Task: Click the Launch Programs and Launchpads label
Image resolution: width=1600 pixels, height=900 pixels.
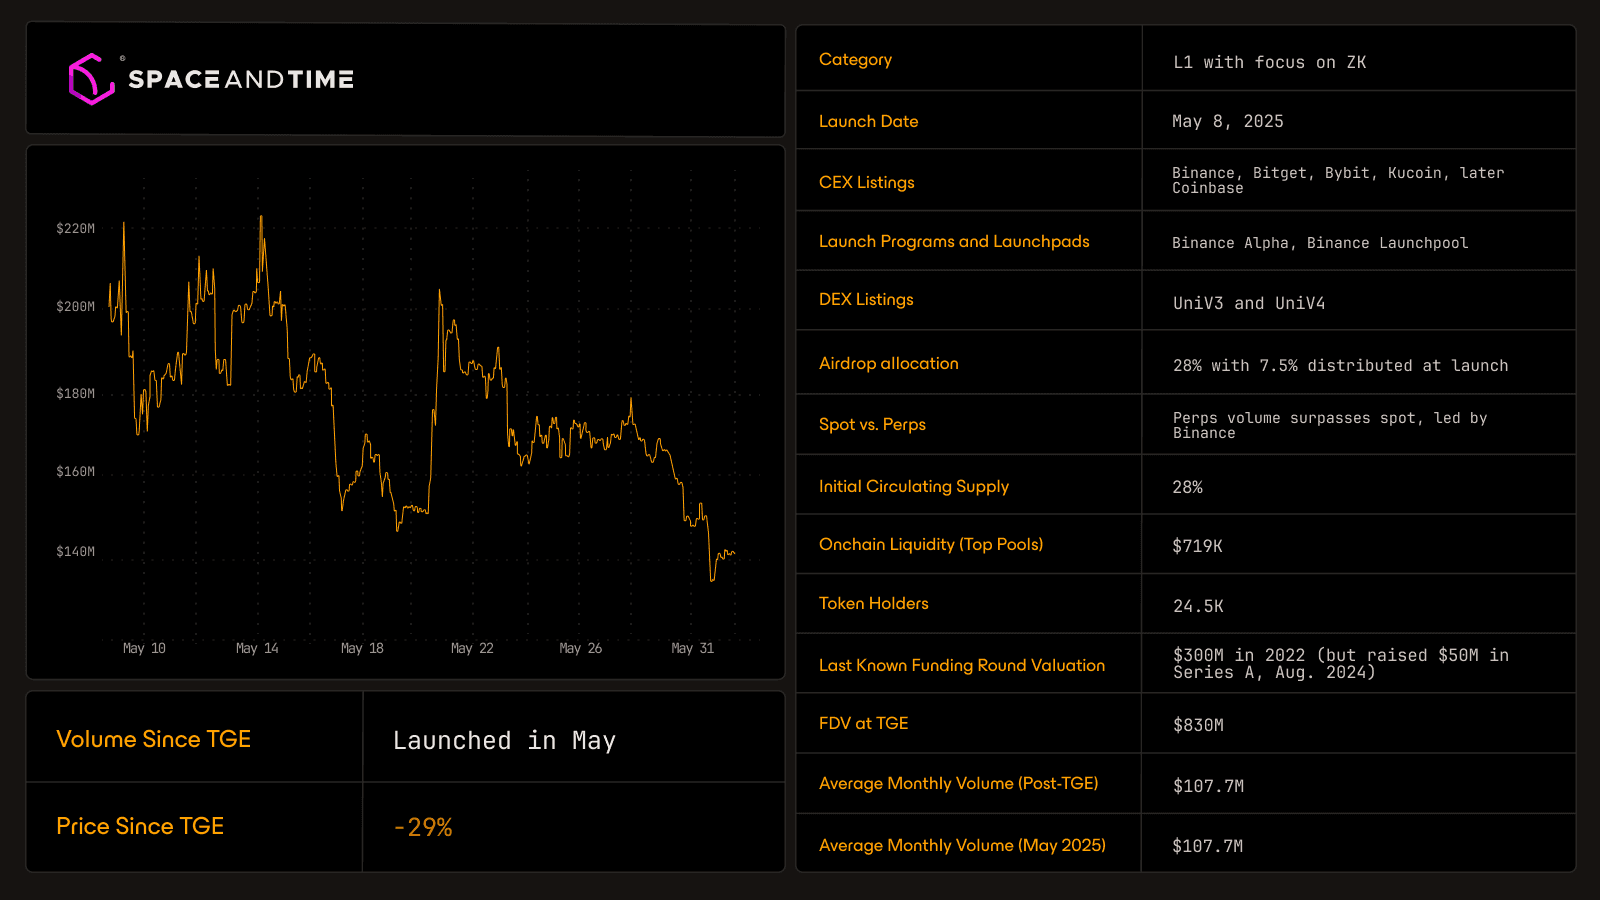Action: (954, 242)
